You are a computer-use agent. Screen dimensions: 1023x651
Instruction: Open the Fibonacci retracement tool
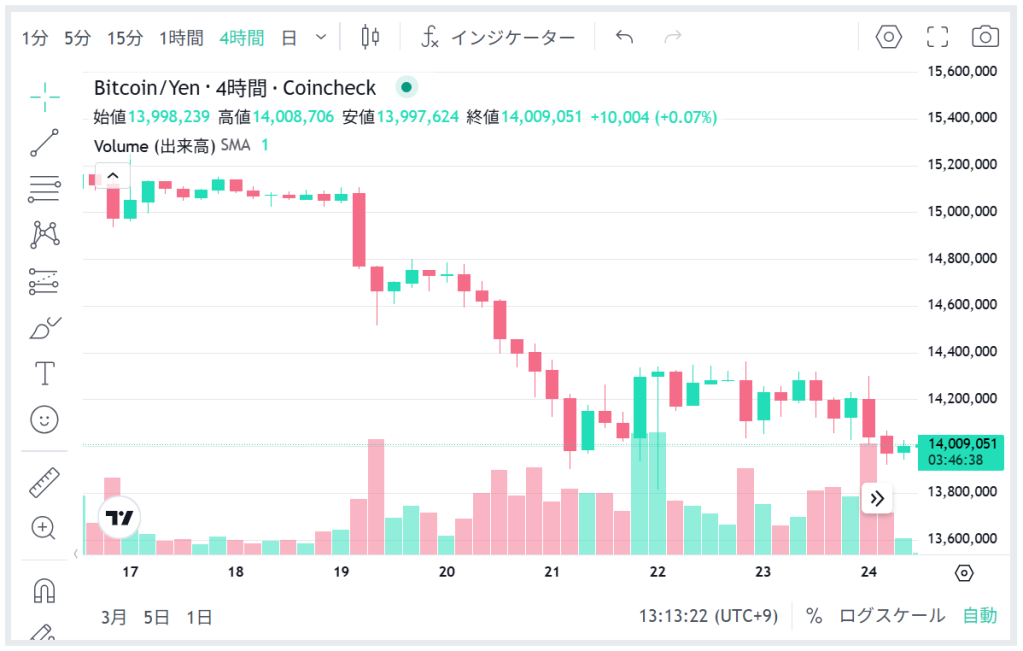coord(45,188)
